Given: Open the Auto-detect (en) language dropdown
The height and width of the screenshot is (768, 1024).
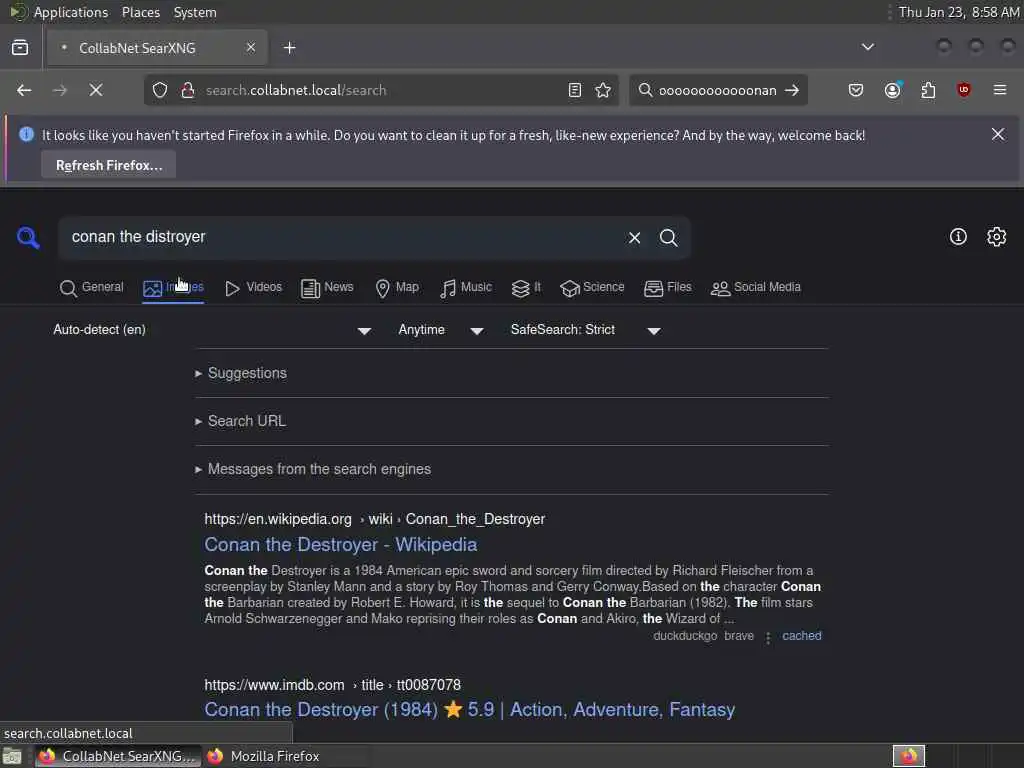Looking at the screenshot, I should click(212, 330).
